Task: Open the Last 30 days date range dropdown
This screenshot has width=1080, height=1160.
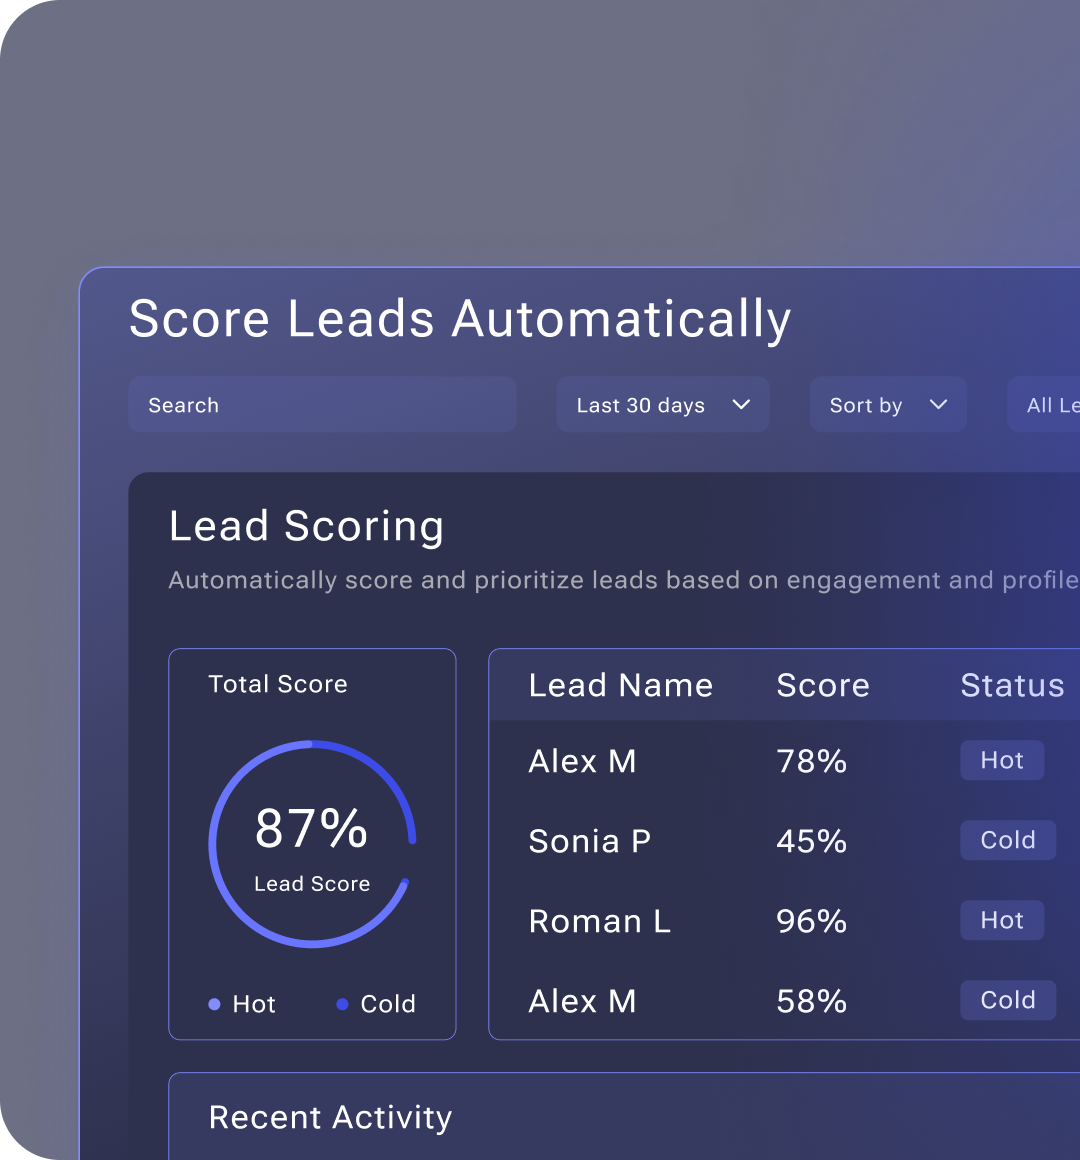Action: click(662, 405)
